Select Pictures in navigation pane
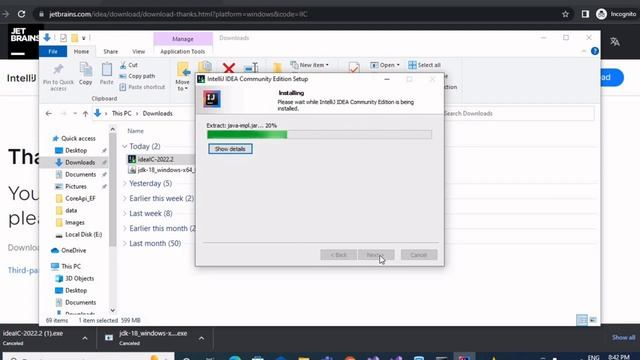Image resolution: width=640 pixels, height=360 pixels. tap(71, 187)
